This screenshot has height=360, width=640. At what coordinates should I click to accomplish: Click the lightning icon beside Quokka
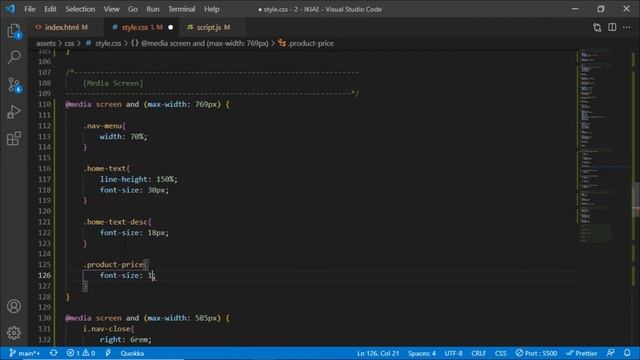(x=108, y=353)
